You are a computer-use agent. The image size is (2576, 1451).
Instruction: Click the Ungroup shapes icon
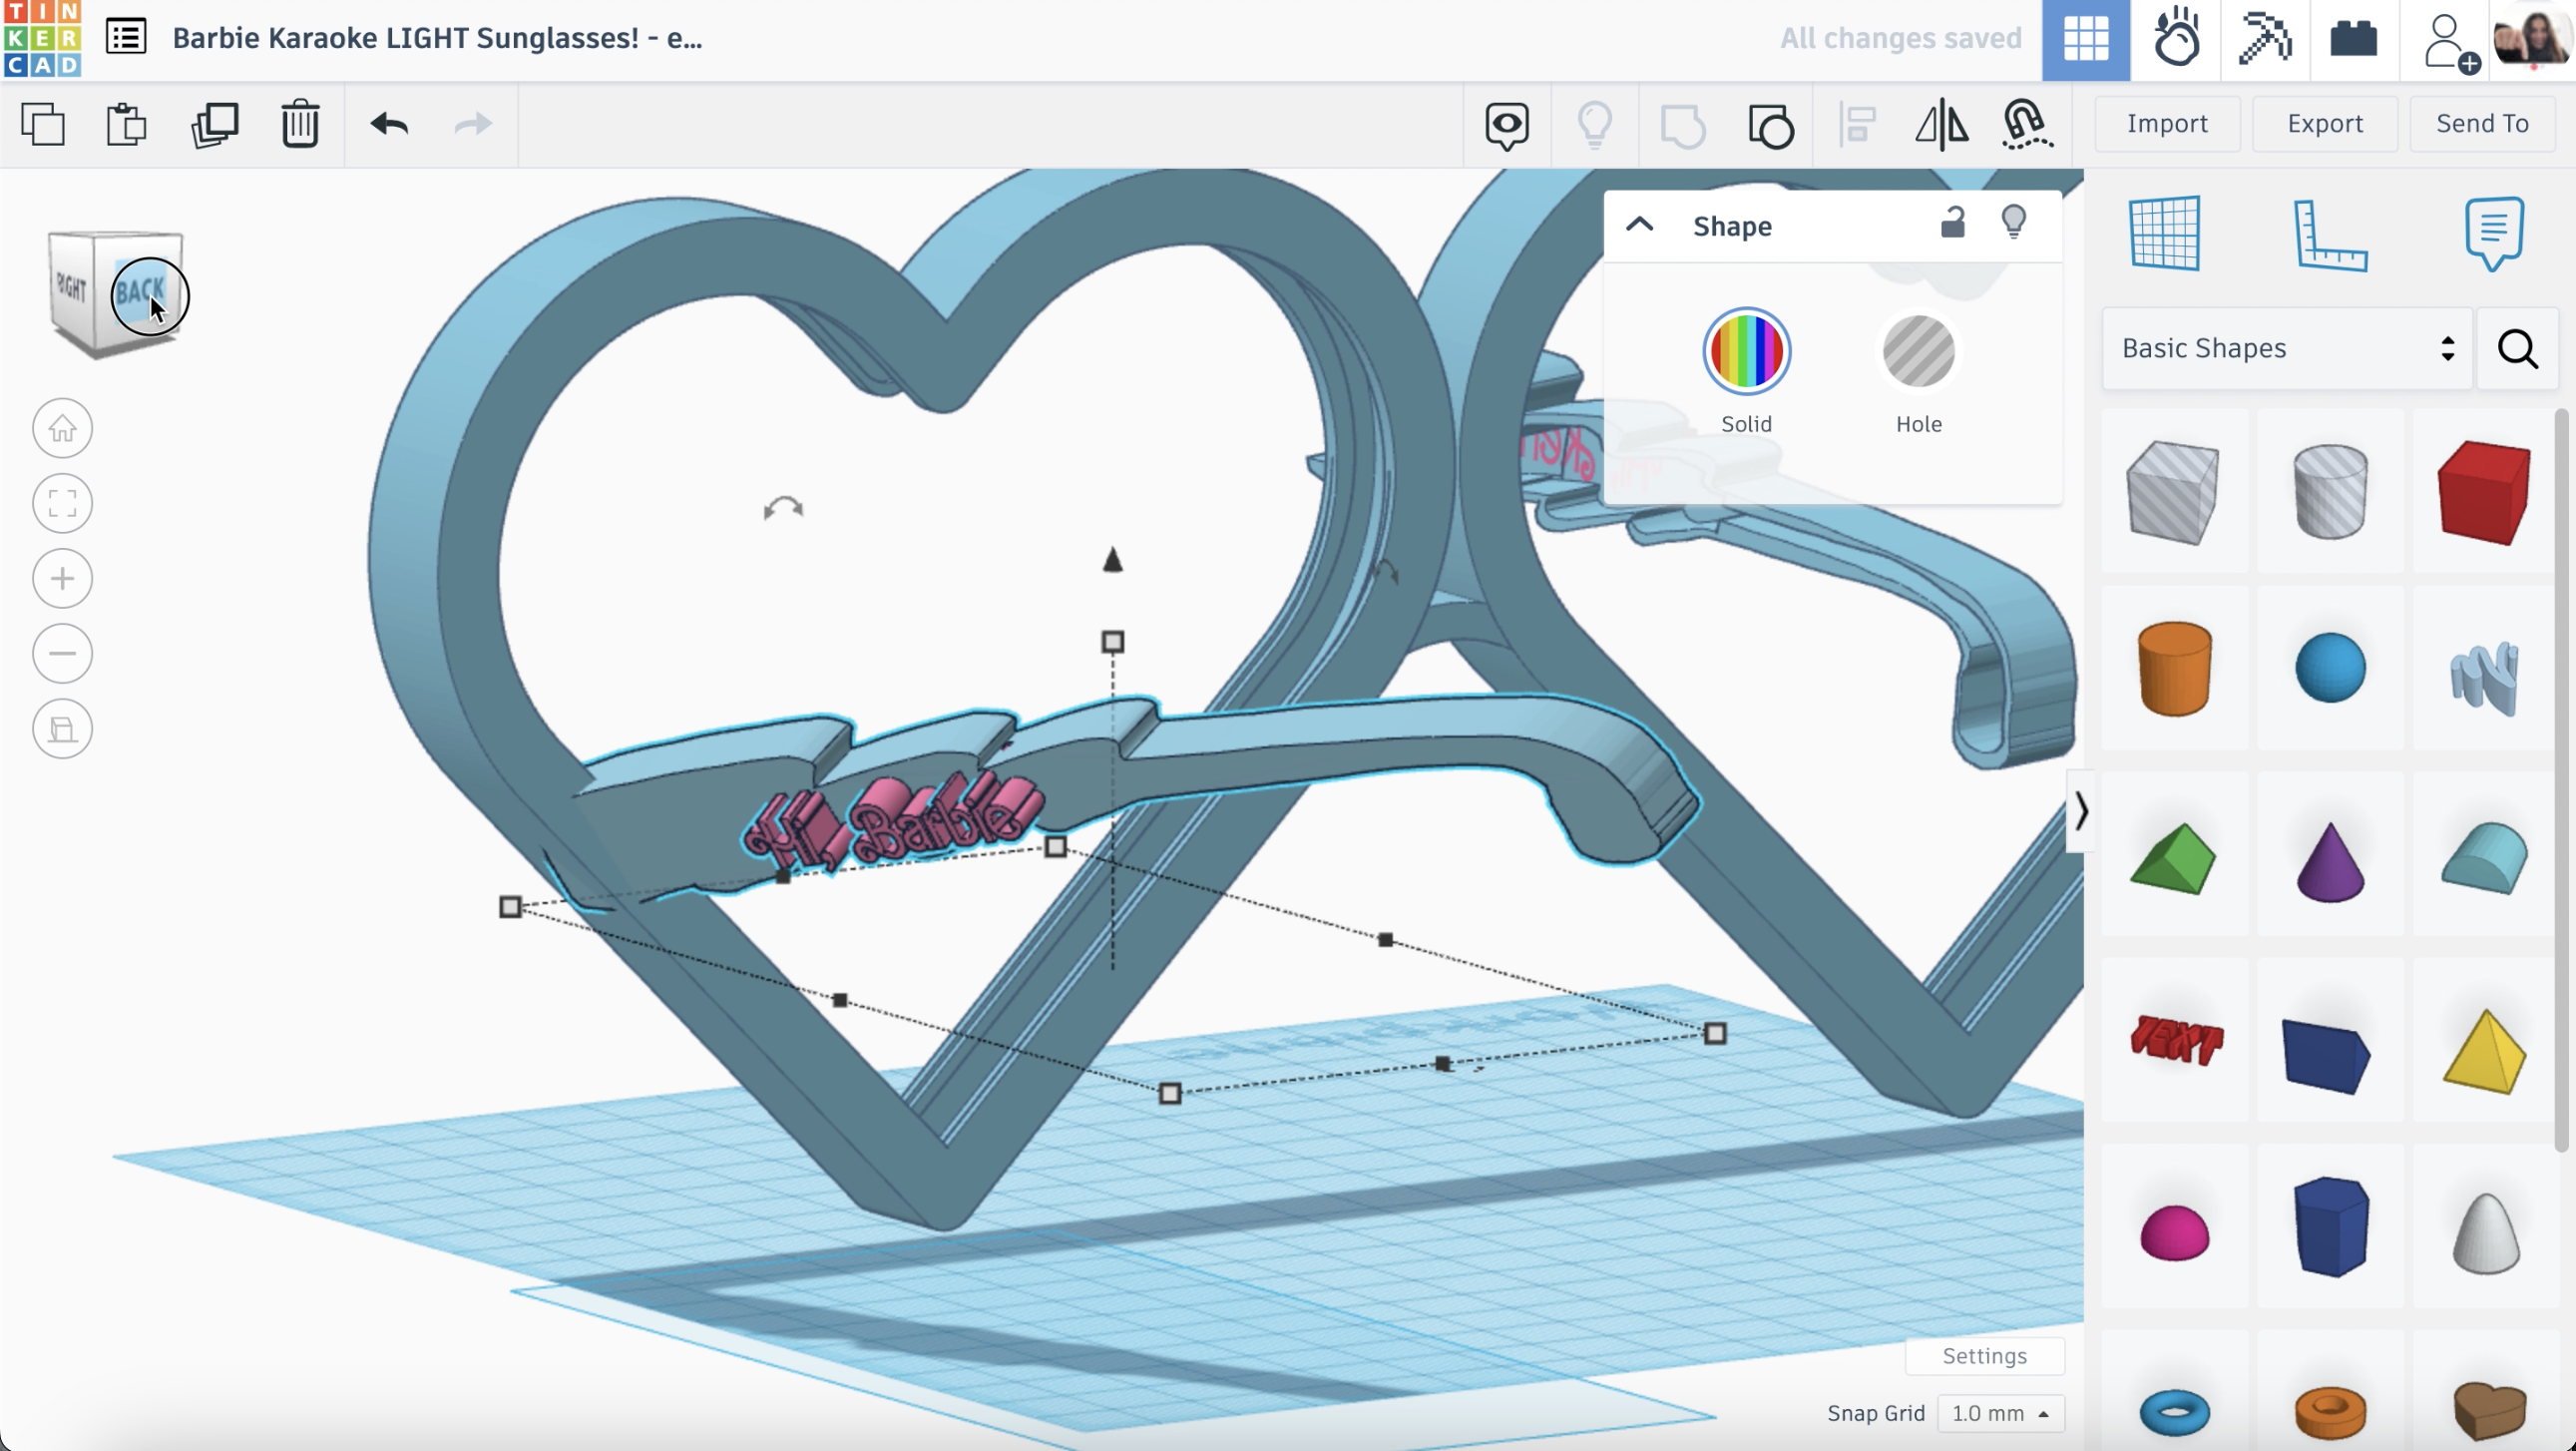click(x=1770, y=126)
